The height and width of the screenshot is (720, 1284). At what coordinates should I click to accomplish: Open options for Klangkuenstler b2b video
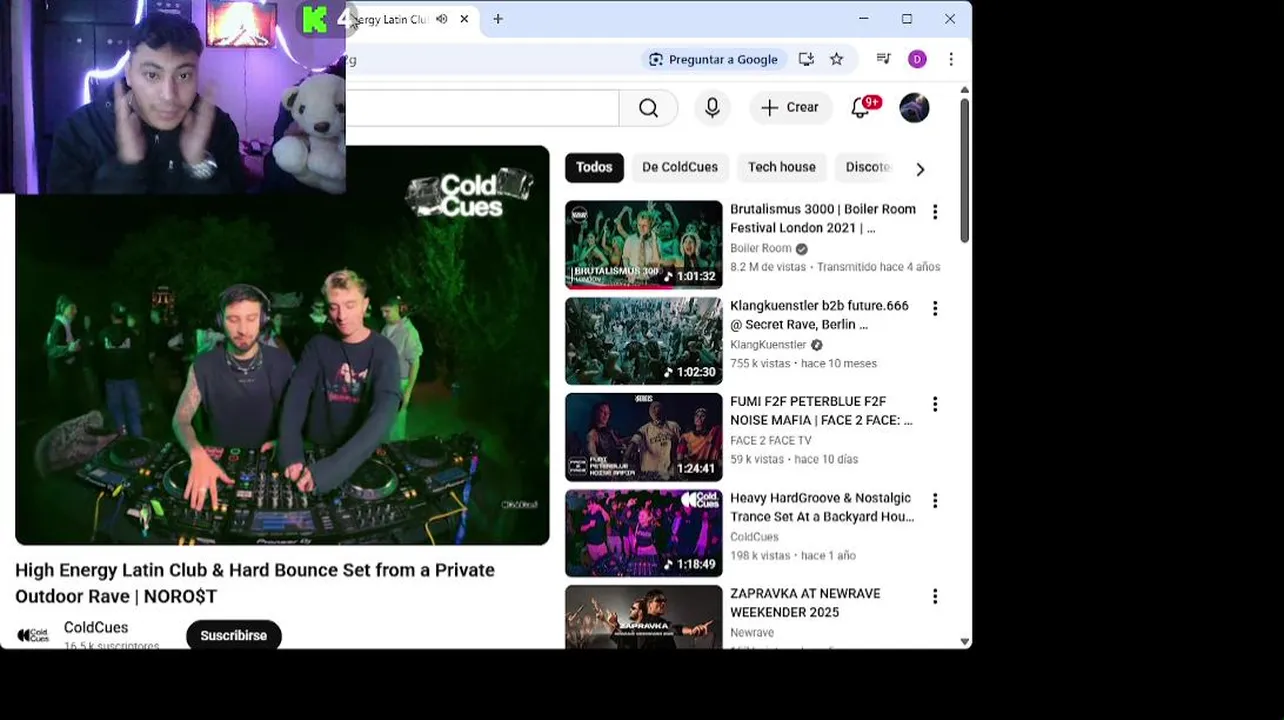tap(935, 308)
